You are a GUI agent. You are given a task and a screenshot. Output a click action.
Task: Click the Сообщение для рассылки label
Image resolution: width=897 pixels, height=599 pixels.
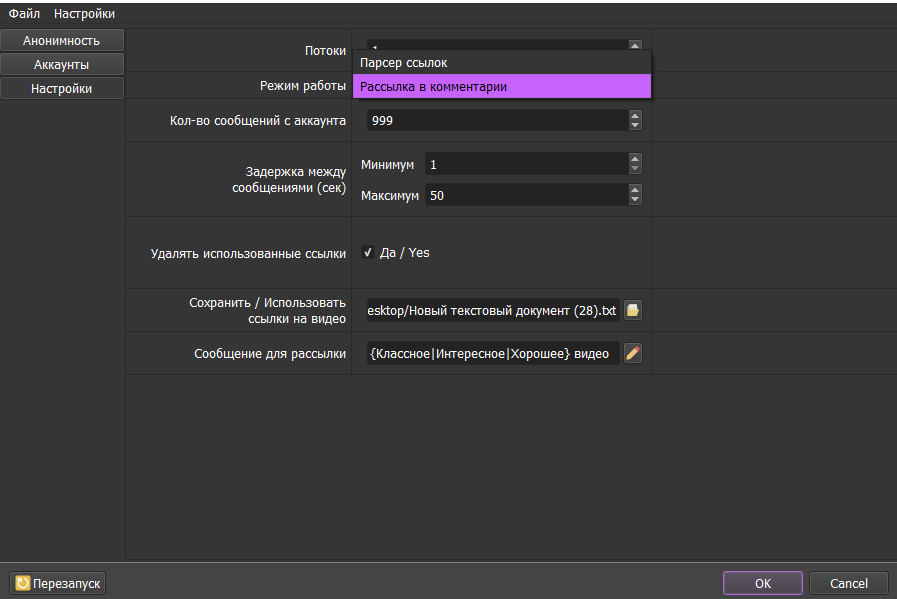click(x=269, y=354)
